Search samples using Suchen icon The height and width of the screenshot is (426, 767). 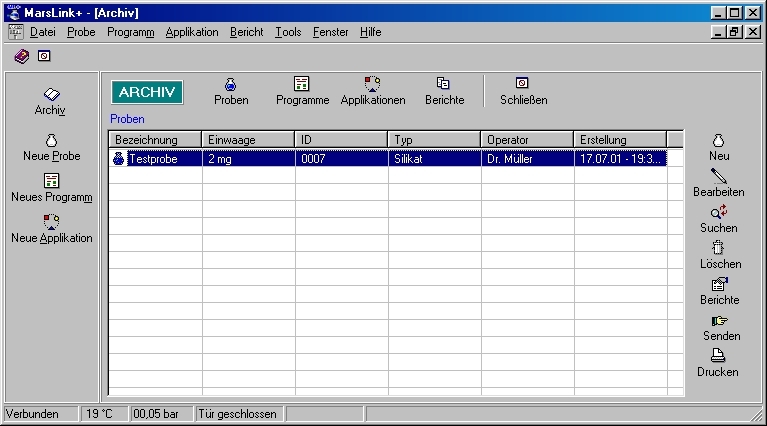[x=718, y=213]
